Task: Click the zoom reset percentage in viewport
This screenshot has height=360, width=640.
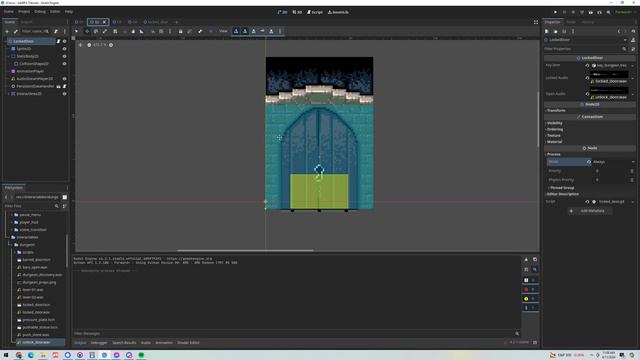Action: [x=100, y=45]
